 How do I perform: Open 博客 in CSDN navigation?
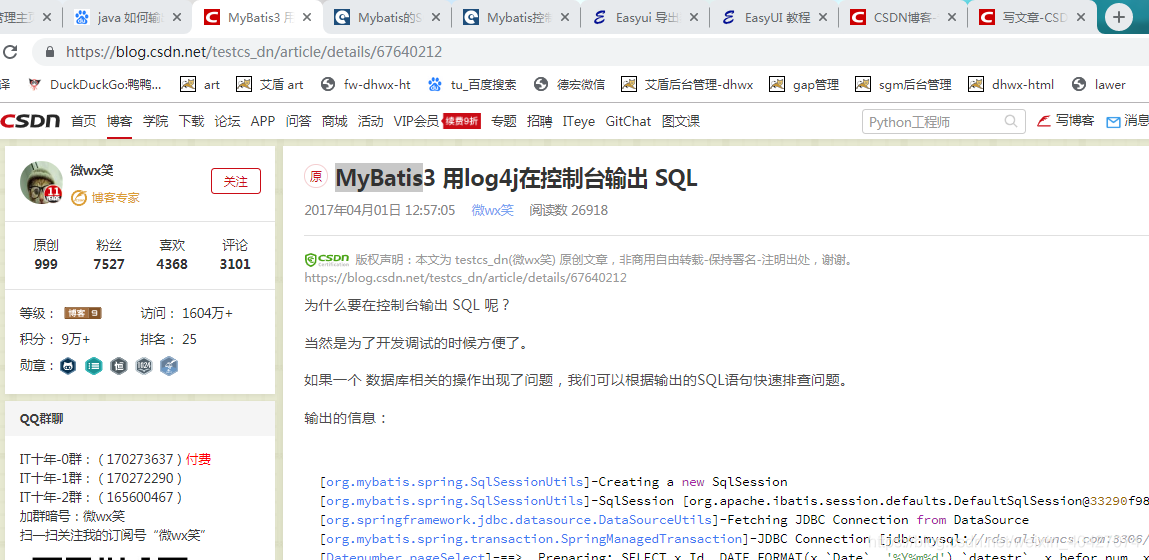pos(119,122)
